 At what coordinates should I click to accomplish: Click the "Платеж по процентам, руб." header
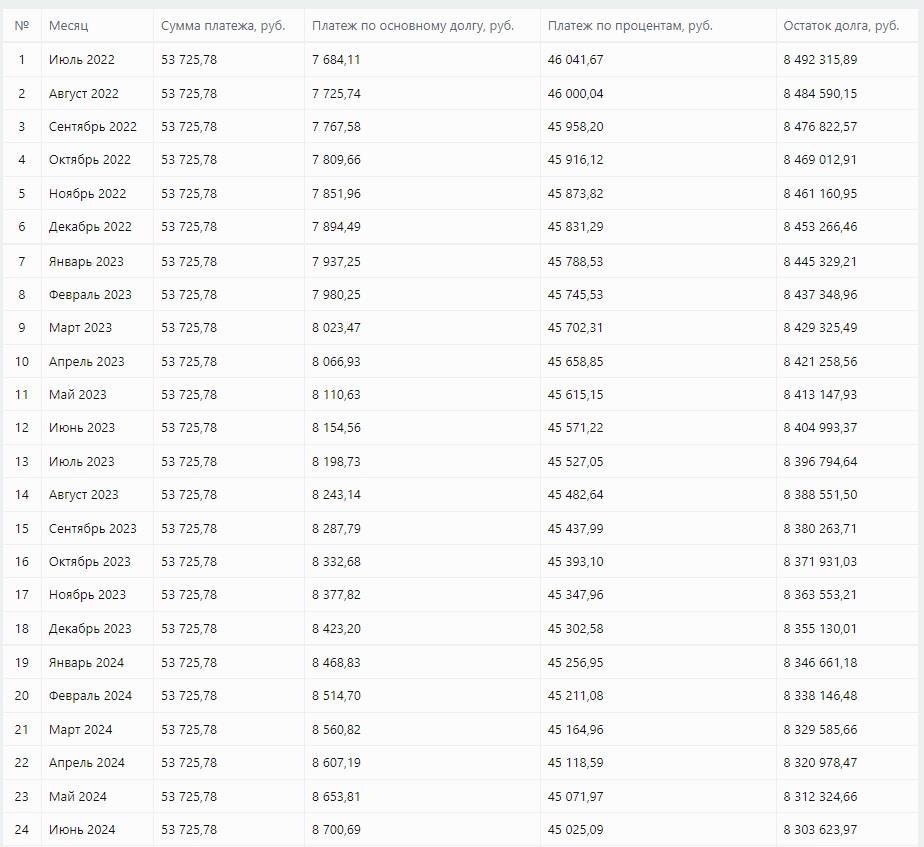tap(630, 25)
